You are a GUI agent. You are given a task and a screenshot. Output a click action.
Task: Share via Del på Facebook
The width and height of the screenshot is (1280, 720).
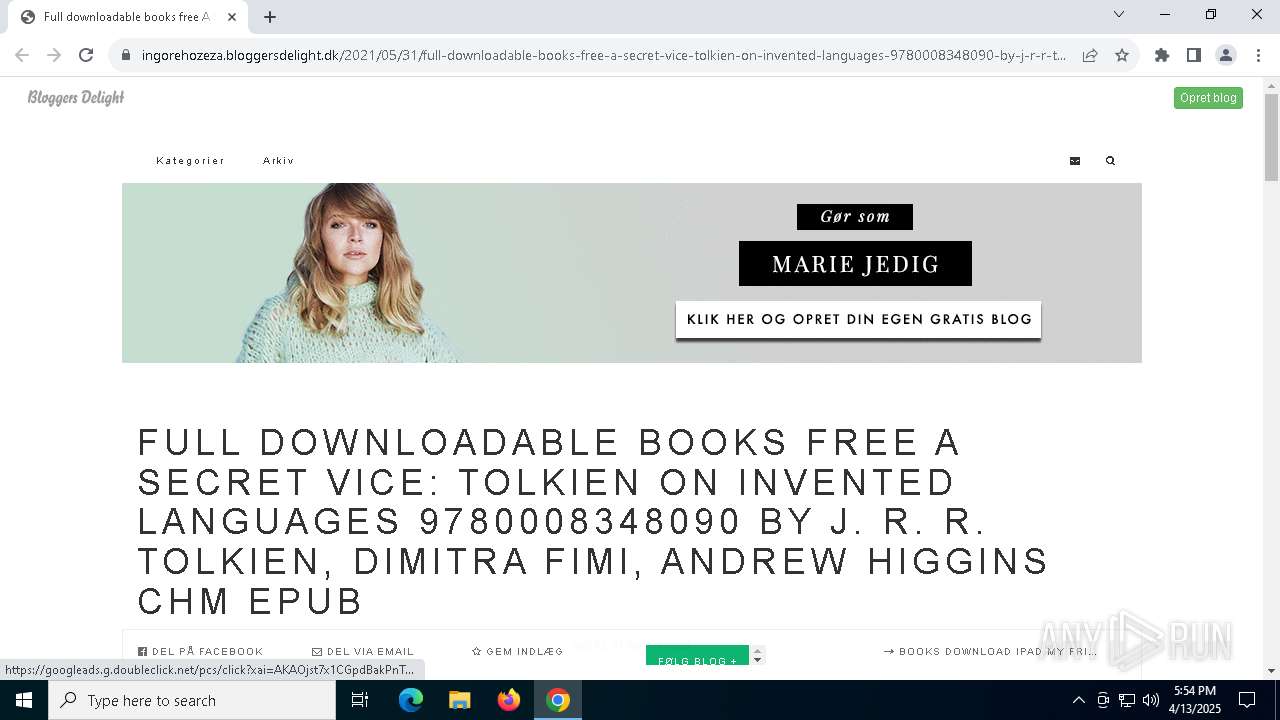[200, 651]
